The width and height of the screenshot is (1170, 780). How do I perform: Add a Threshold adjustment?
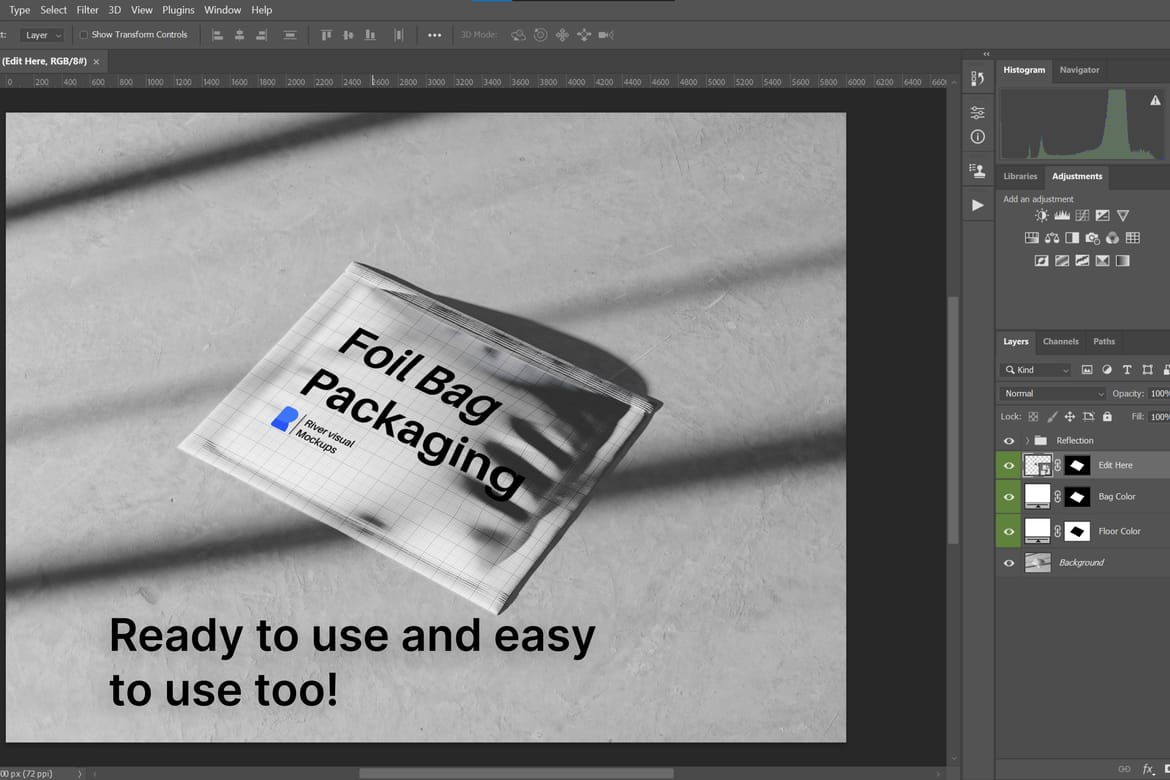coord(1082,260)
